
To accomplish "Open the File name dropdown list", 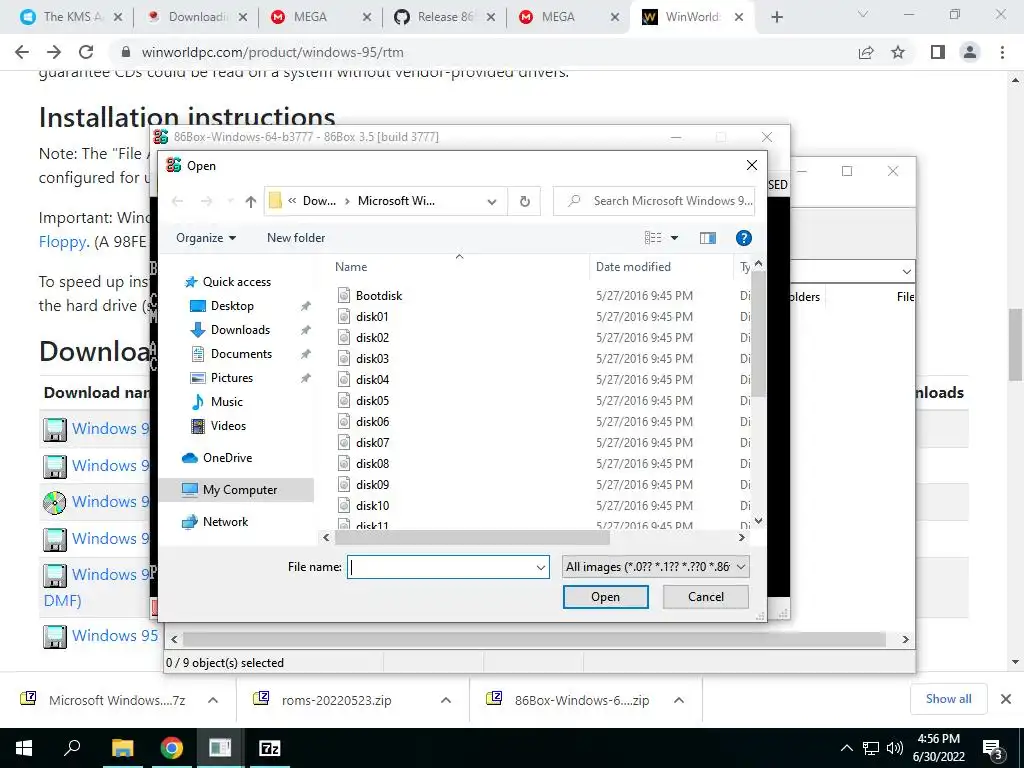I will click(541, 567).
